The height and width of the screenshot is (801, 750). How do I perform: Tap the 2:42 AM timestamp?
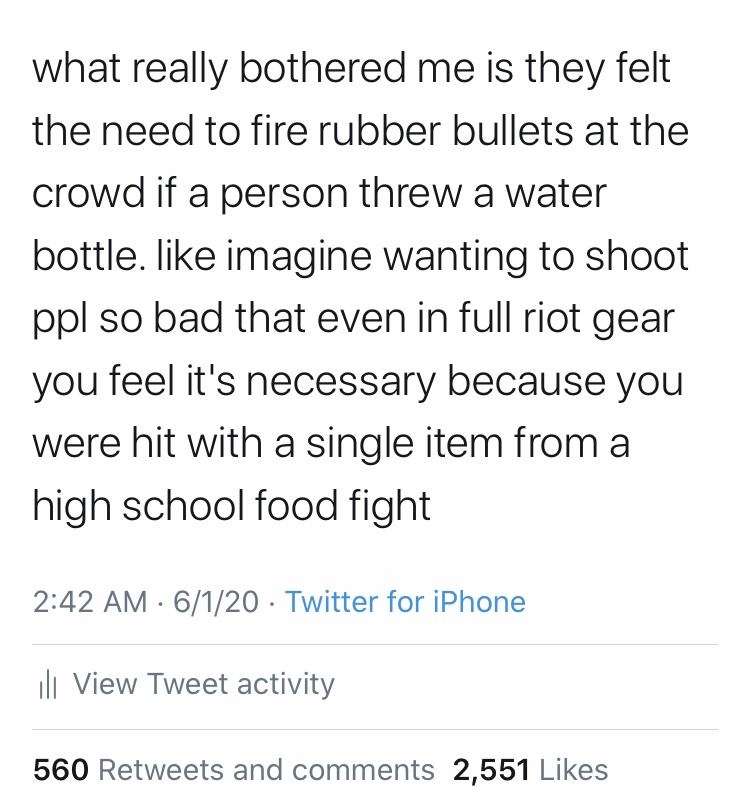(x=90, y=602)
